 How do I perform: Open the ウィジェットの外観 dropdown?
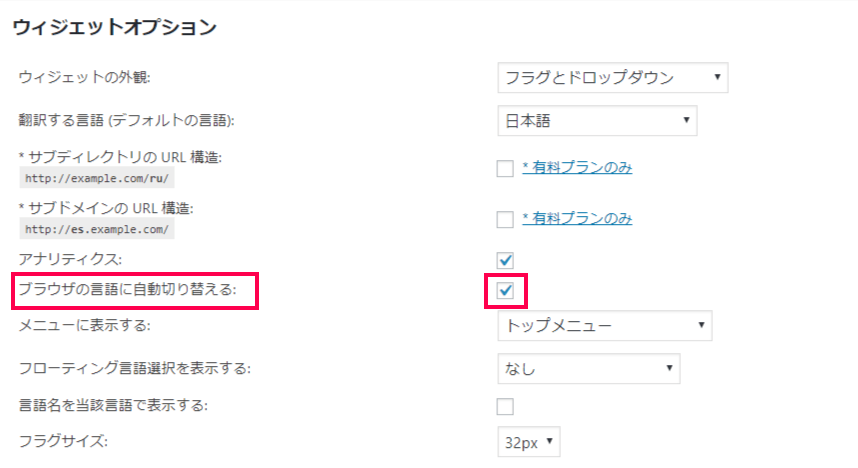[612, 78]
